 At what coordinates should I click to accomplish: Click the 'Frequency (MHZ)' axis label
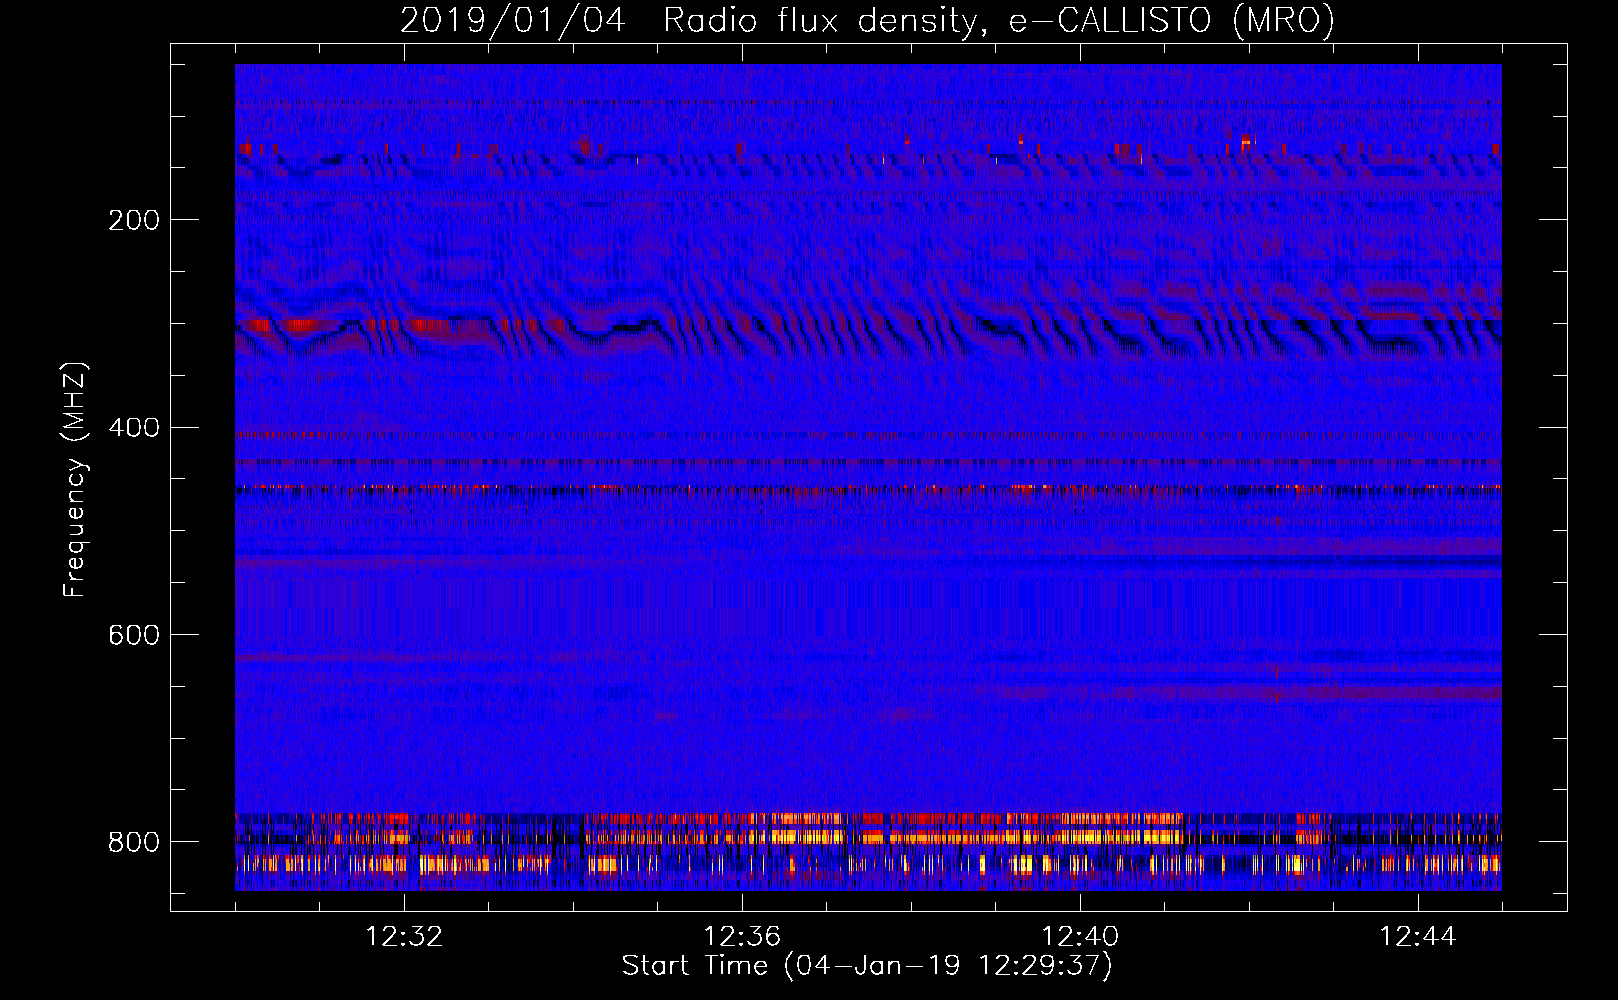click(75, 480)
